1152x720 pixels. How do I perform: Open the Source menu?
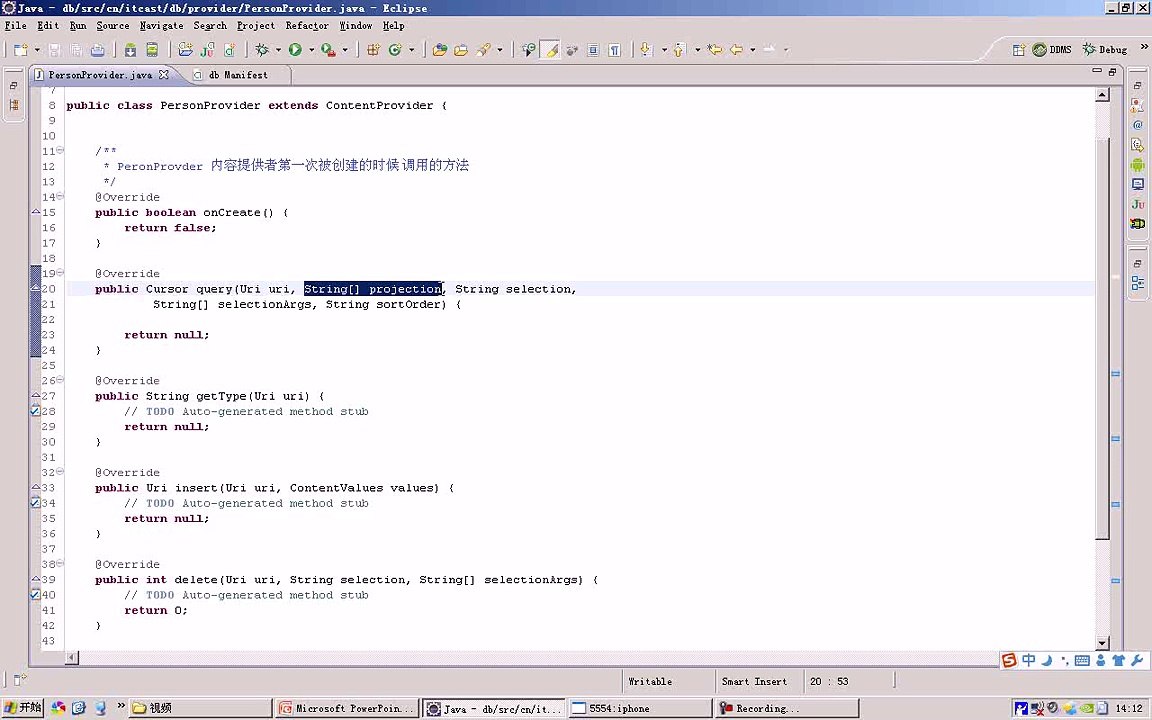click(x=112, y=26)
